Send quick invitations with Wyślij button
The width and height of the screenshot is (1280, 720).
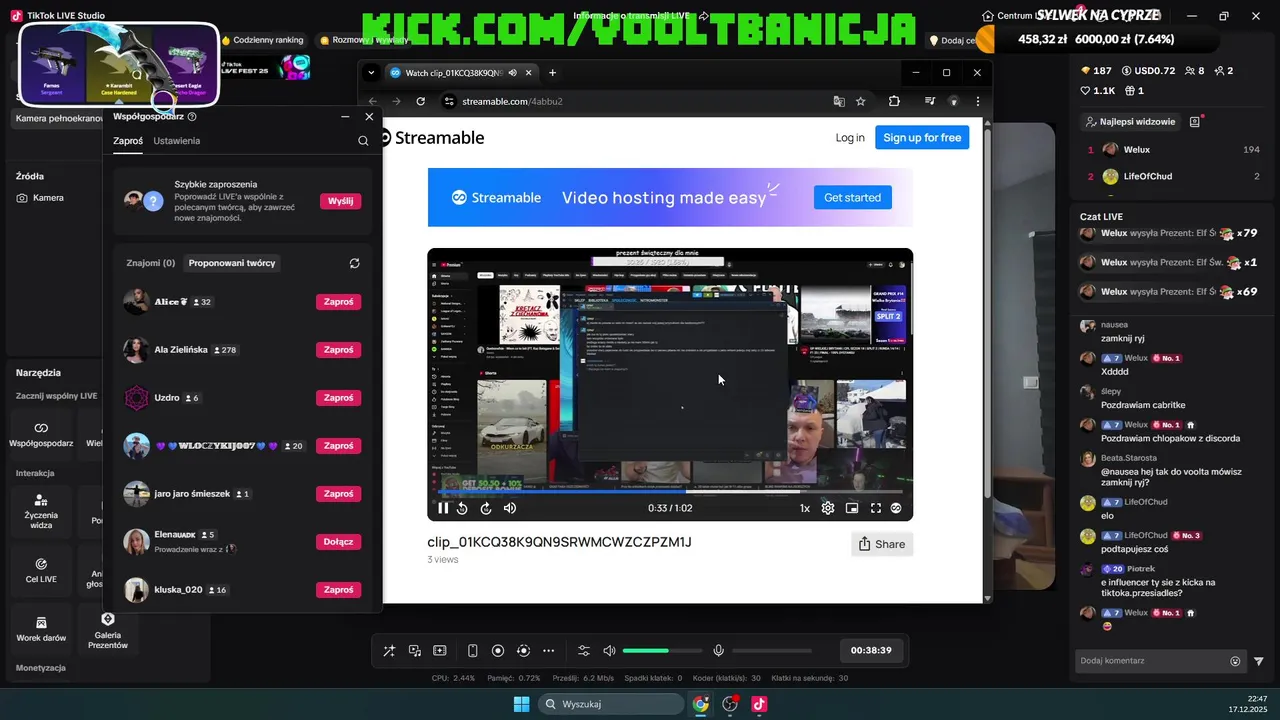[x=341, y=201]
